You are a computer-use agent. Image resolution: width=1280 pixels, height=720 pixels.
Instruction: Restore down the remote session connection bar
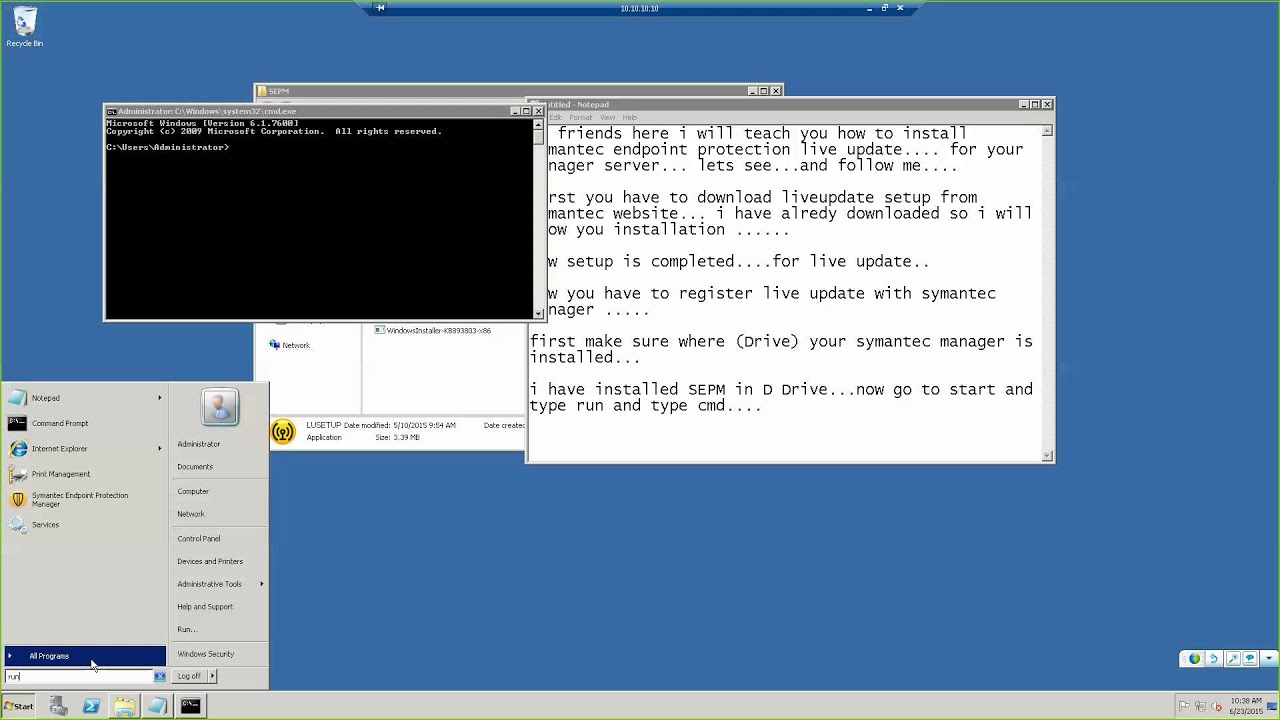(x=884, y=8)
